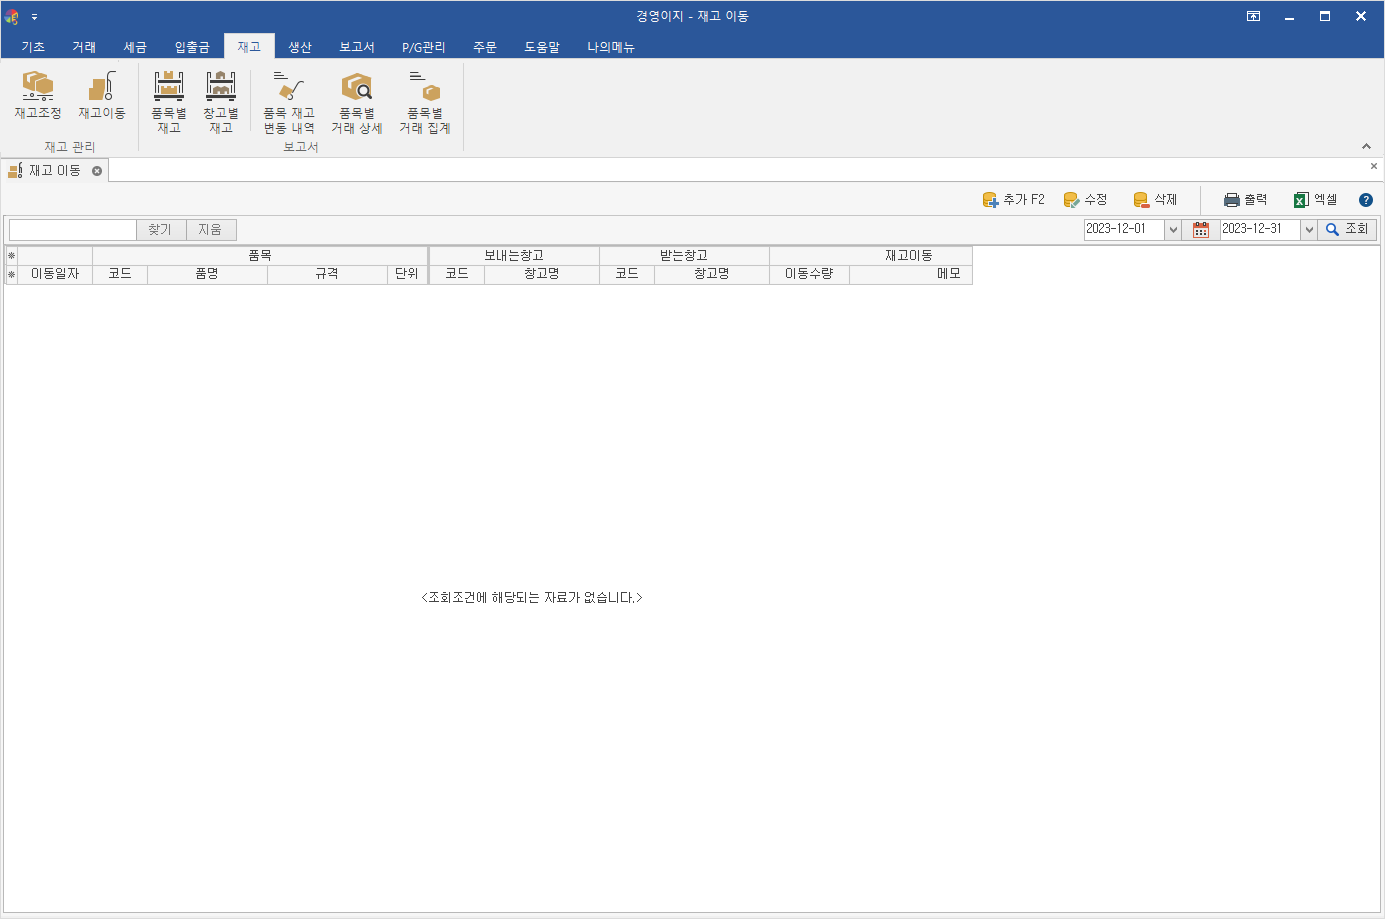Export to 엑셀 Excel
Screen dimensions: 1385x919
(x=1316, y=200)
